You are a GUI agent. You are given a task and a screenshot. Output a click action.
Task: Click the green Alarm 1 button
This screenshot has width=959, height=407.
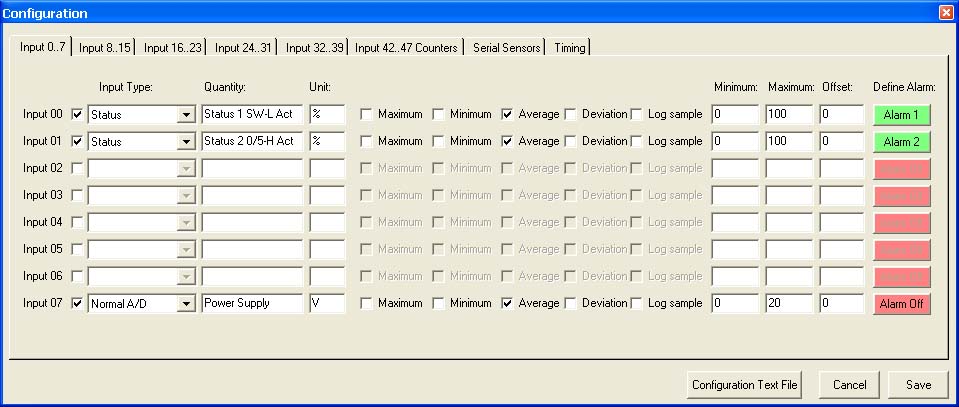pyautogui.click(x=901, y=114)
